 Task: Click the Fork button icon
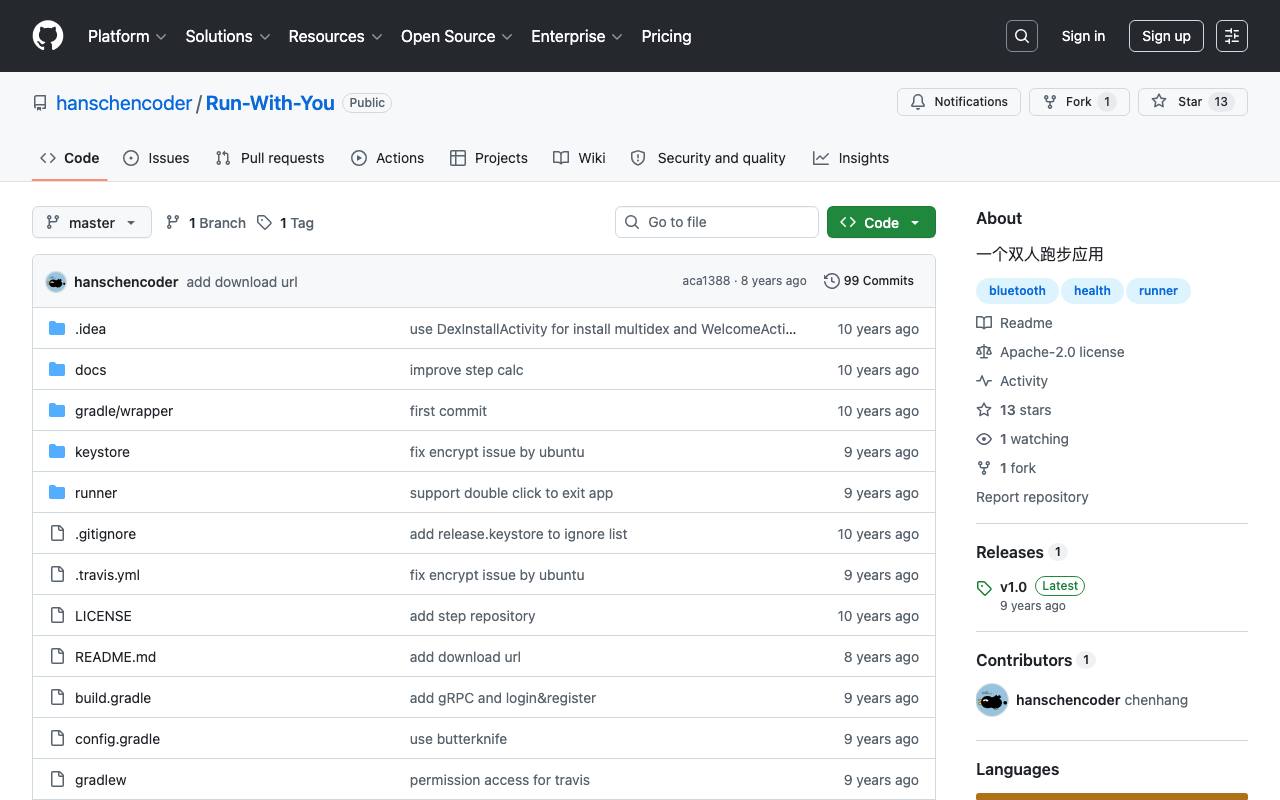1050,102
